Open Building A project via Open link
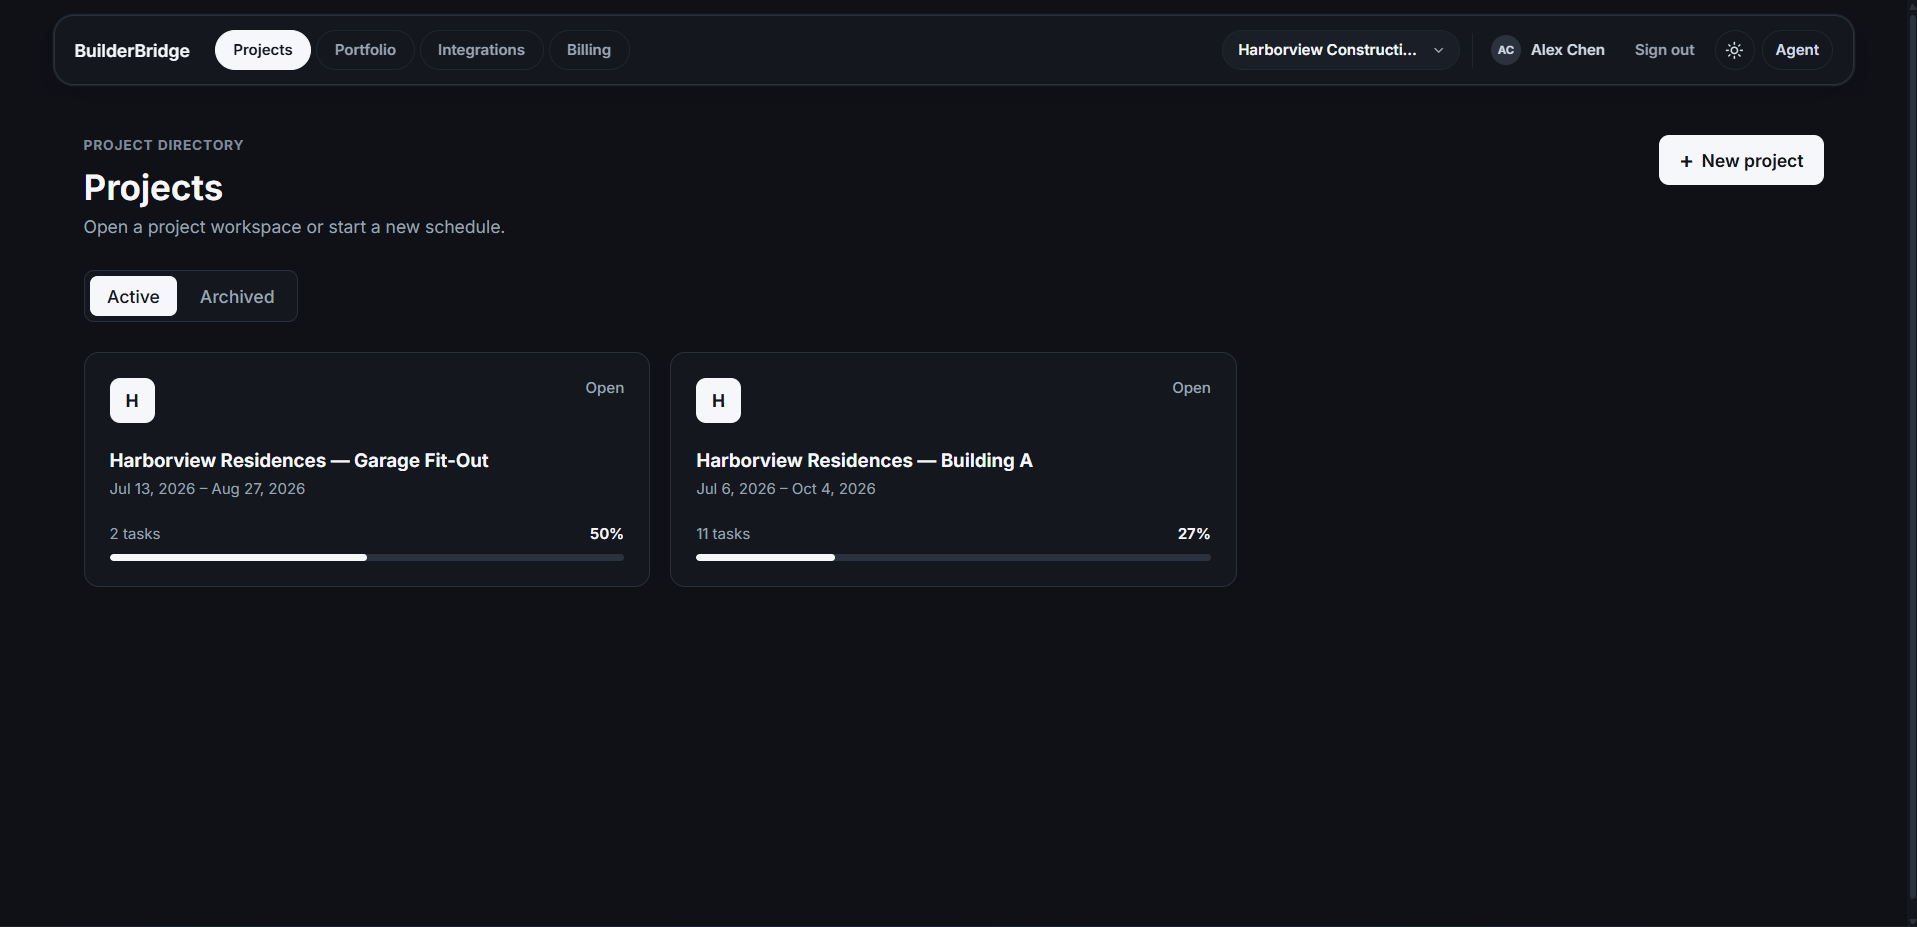Image resolution: width=1917 pixels, height=927 pixels. [x=1191, y=388]
